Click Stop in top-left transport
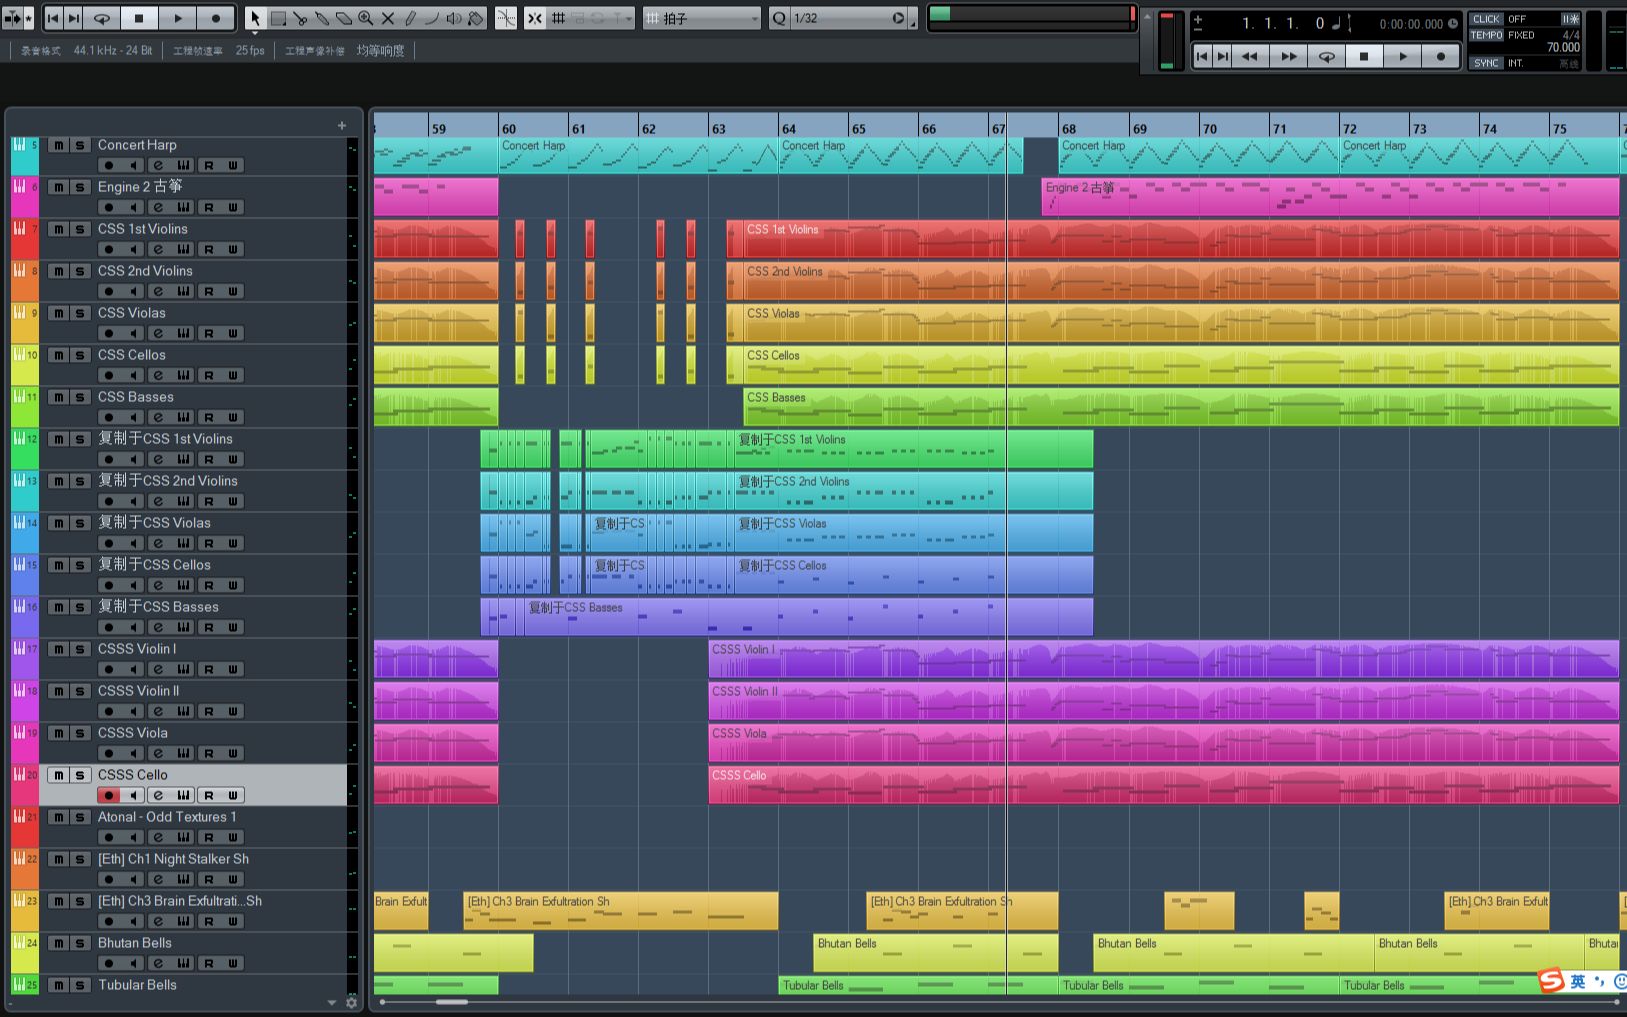 tap(139, 18)
